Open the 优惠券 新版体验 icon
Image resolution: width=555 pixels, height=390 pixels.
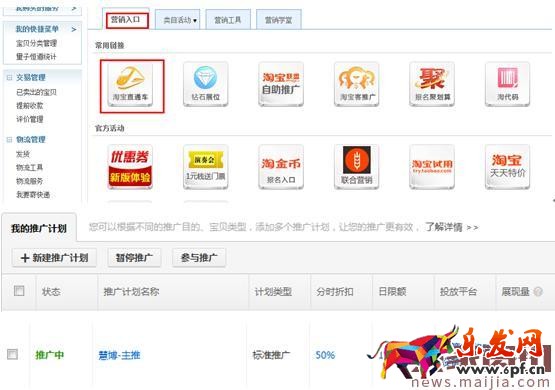pos(130,167)
